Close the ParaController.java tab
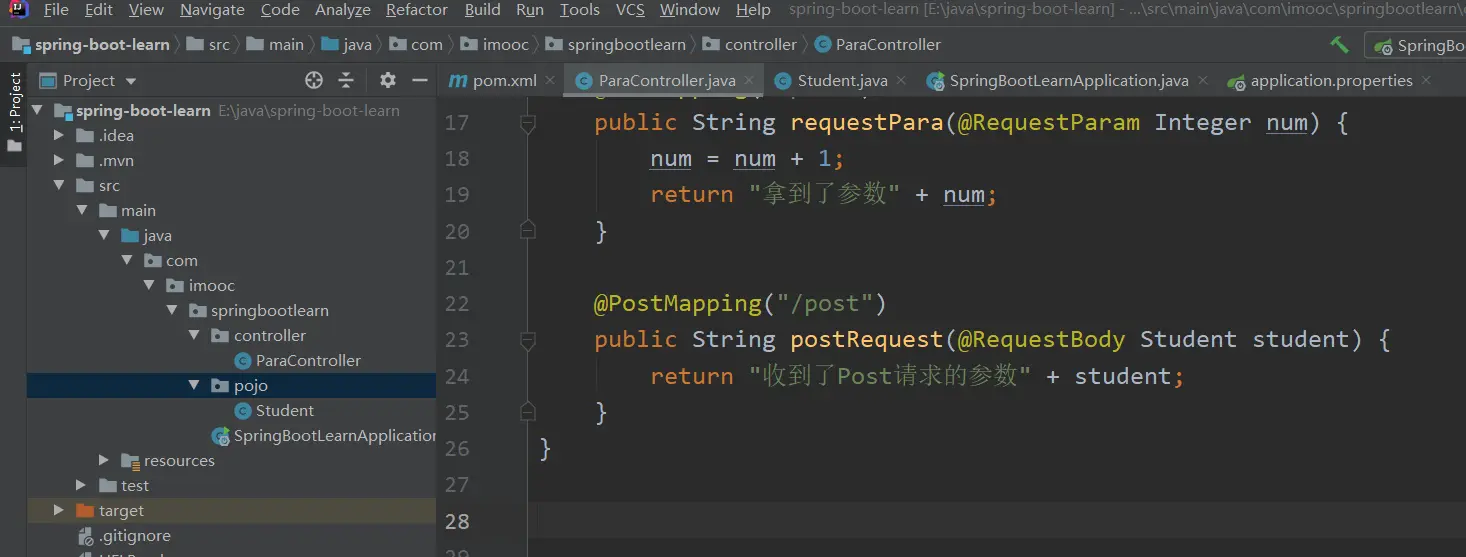The height and width of the screenshot is (557, 1466). click(x=750, y=81)
